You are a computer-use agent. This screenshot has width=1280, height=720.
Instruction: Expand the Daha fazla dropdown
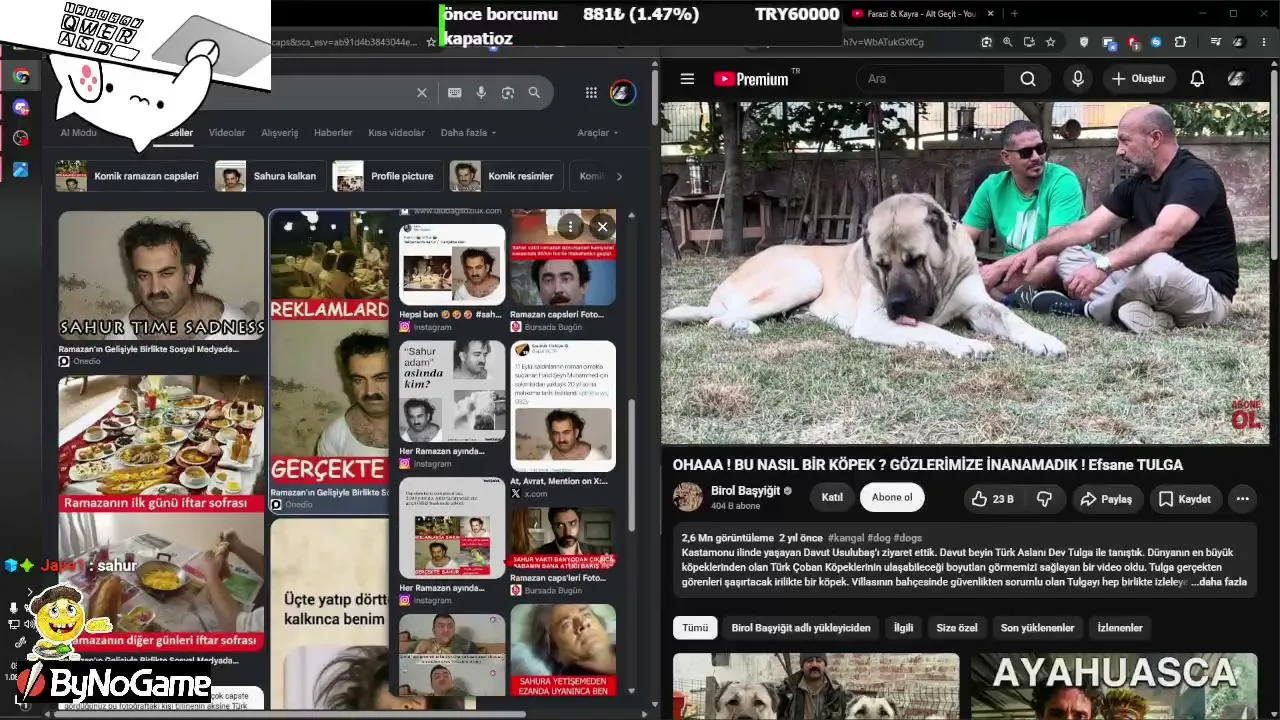(x=468, y=133)
